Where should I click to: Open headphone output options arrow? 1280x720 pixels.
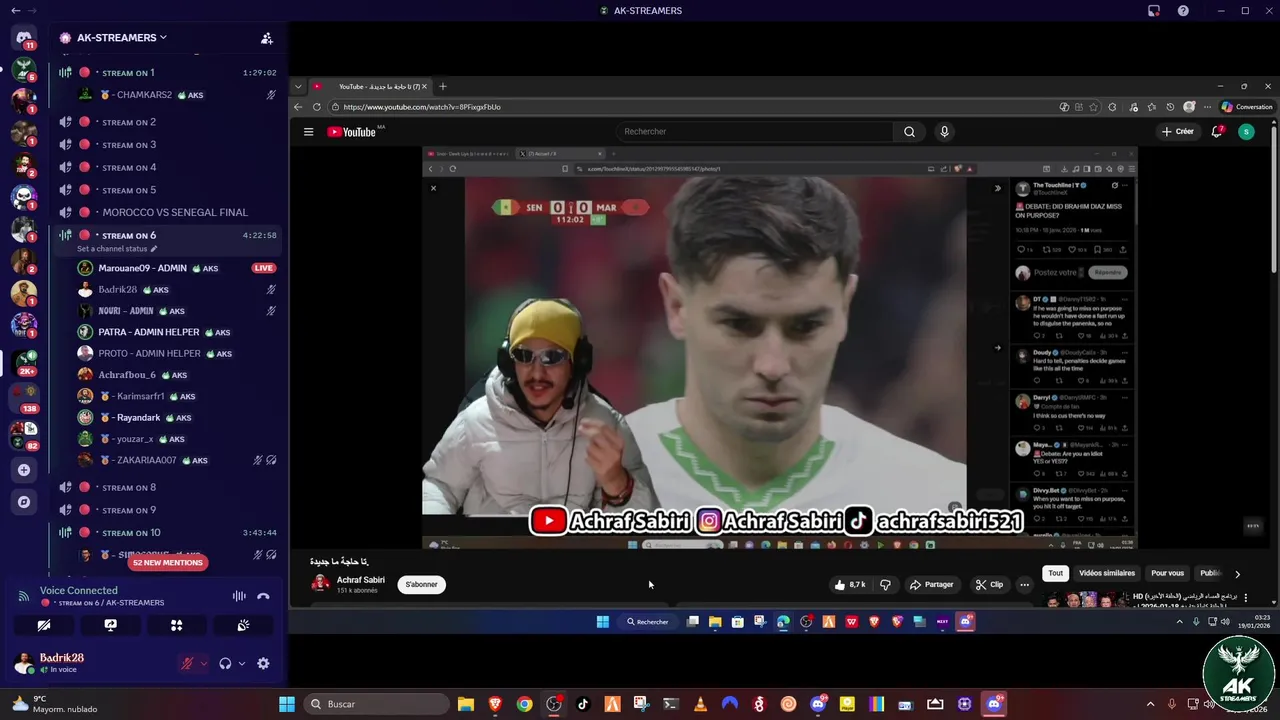pyautogui.click(x=241, y=664)
